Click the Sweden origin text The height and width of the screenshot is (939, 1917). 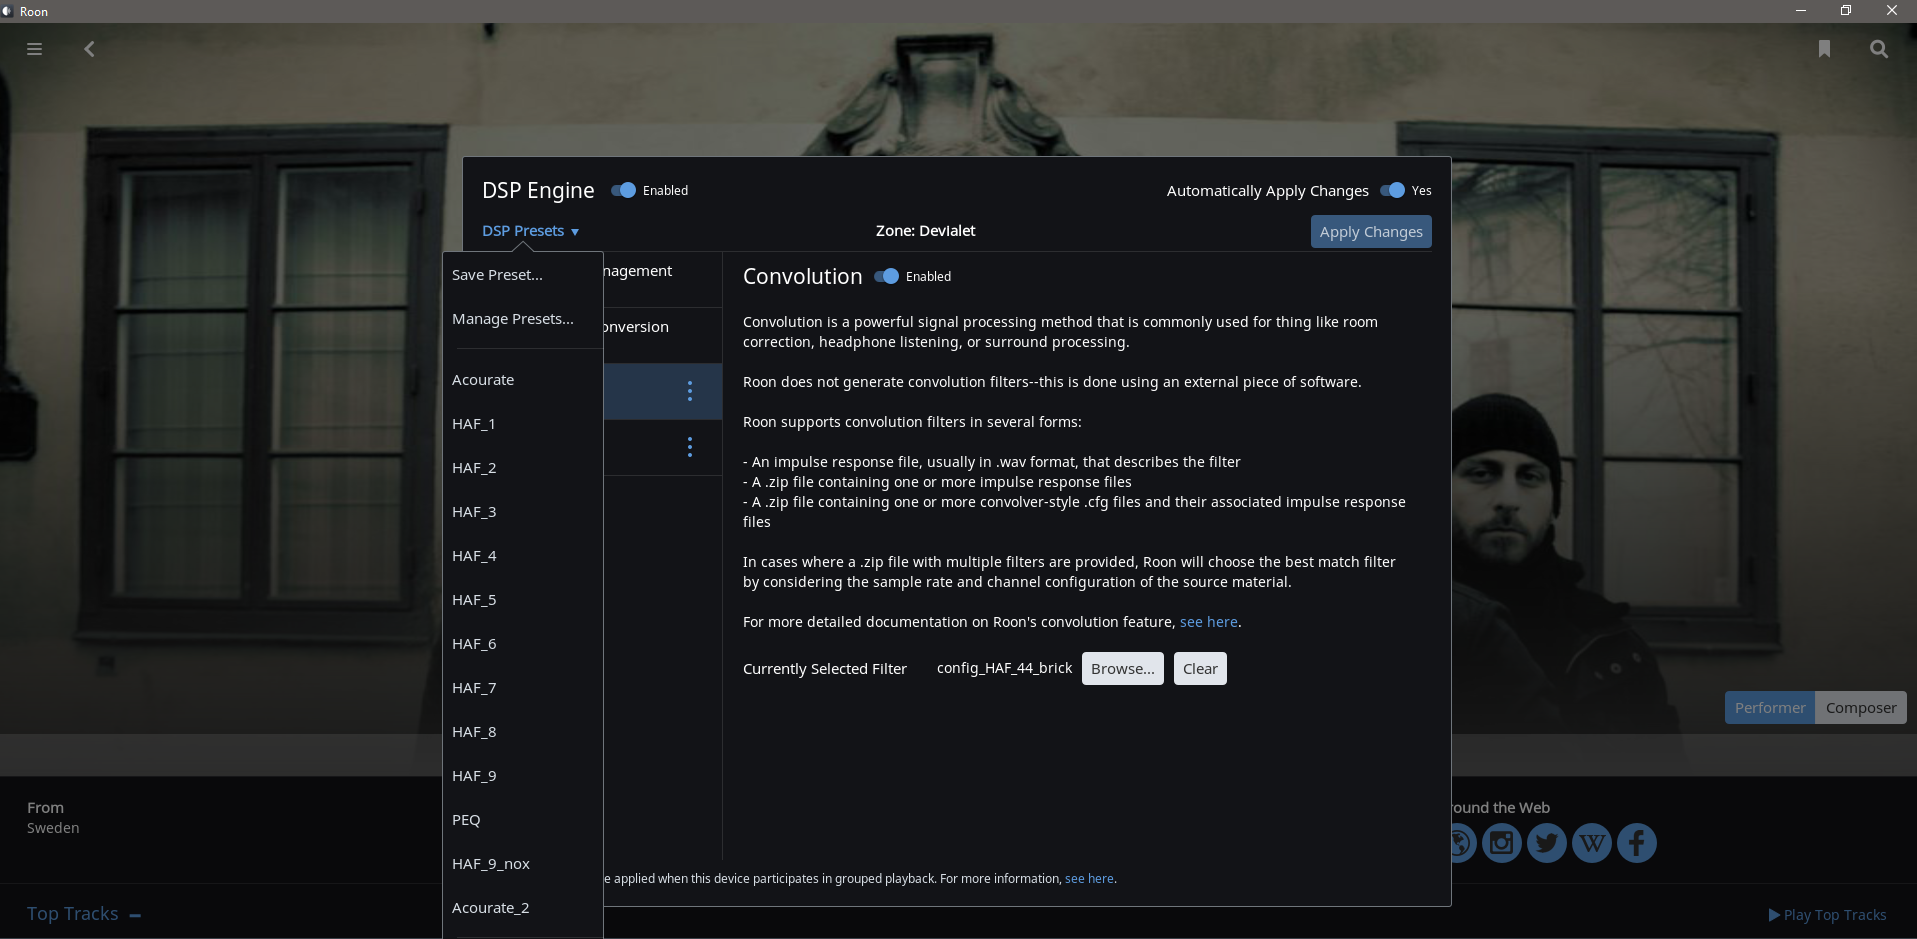coord(53,828)
